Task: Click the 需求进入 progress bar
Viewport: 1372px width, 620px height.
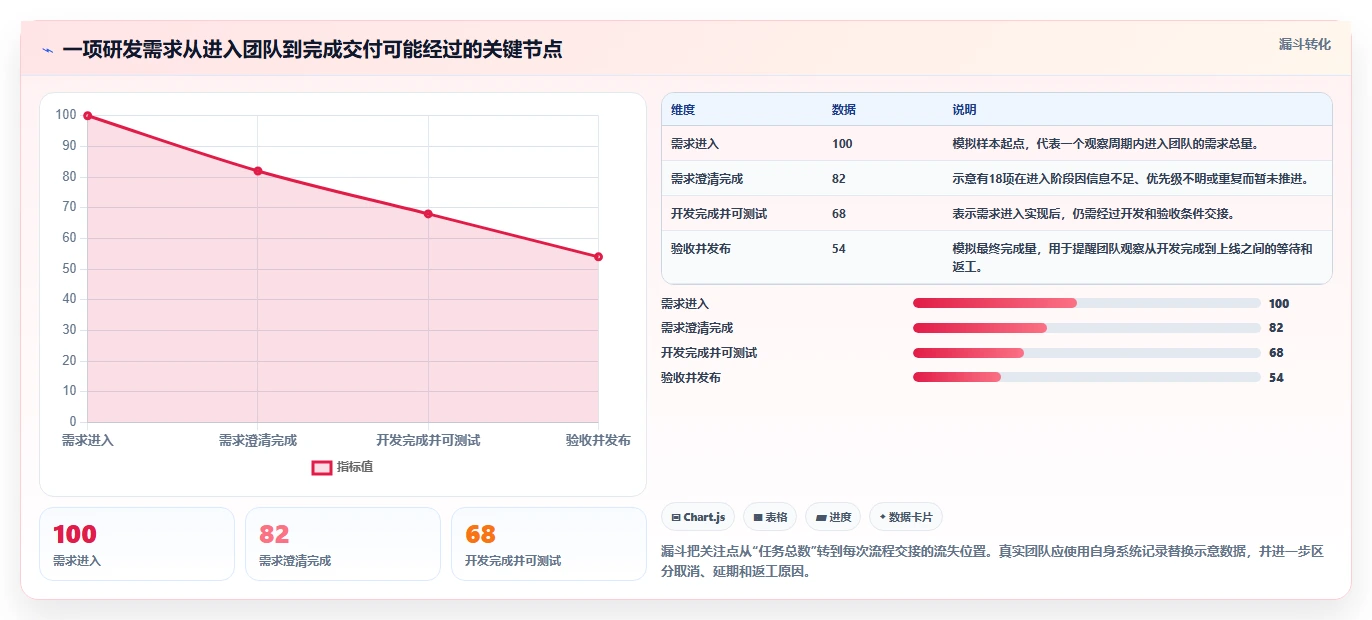Action: click(x=1087, y=303)
